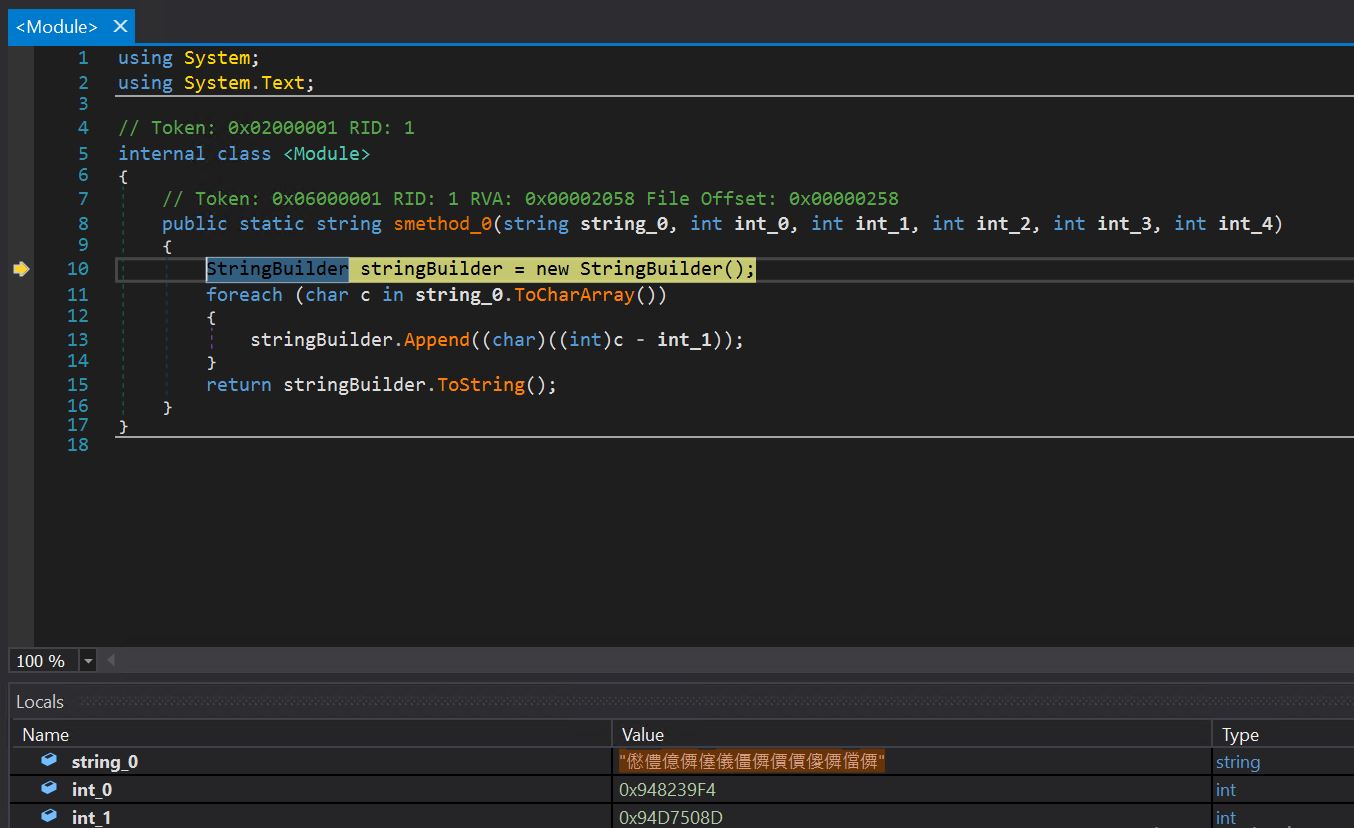
Task: Click the Value column header in Locals
Action: click(x=643, y=735)
